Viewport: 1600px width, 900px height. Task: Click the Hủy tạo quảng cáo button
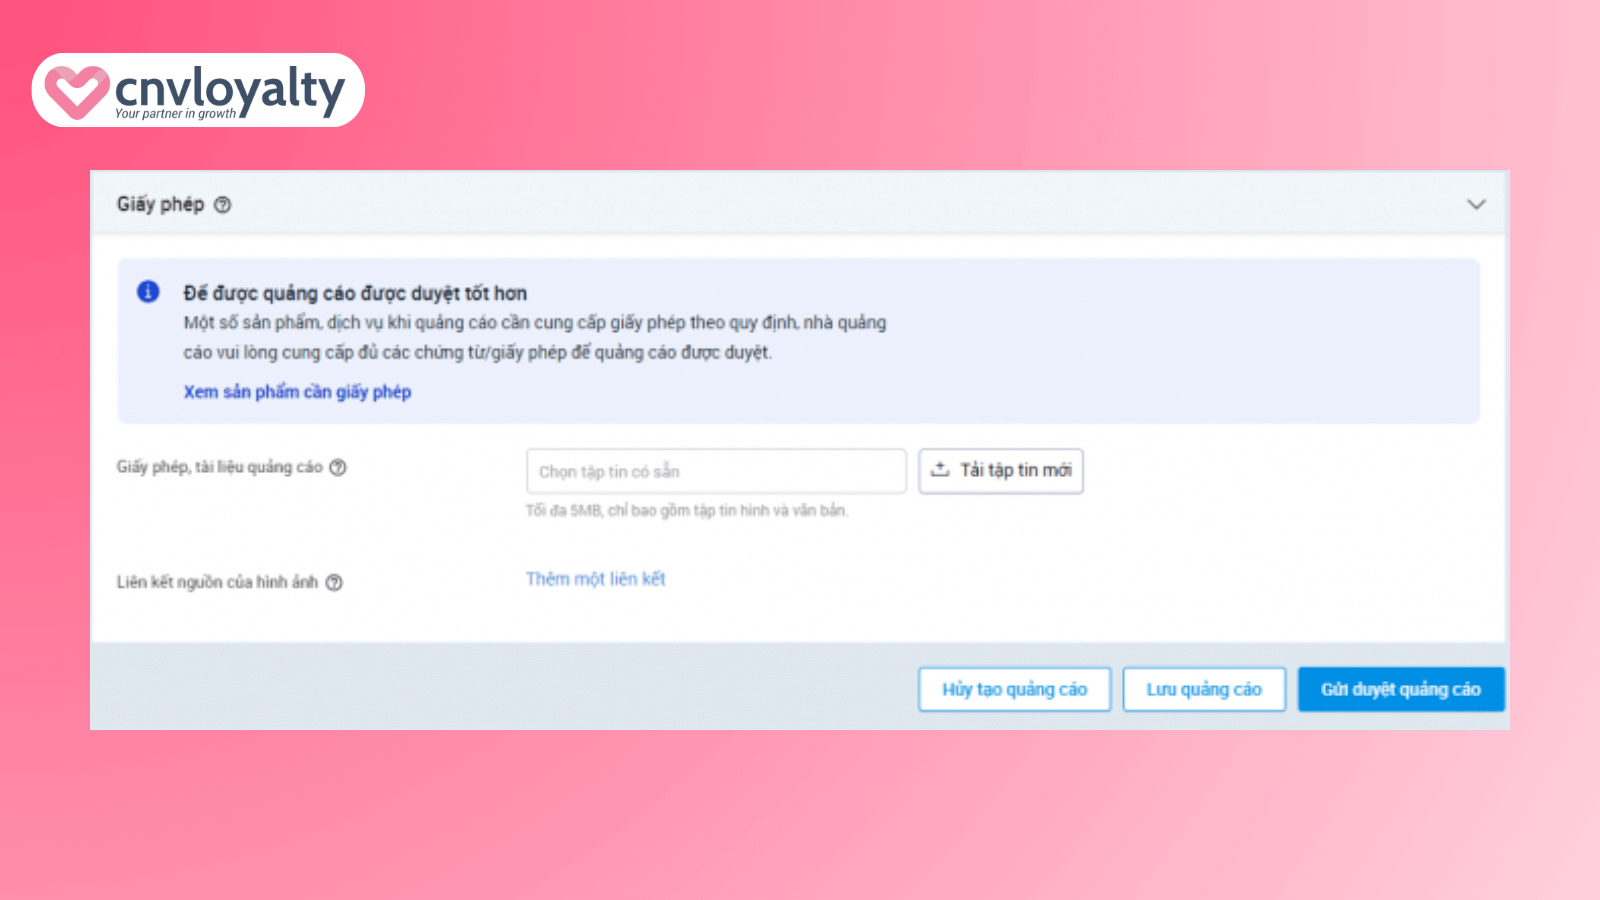click(x=1014, y=689)
